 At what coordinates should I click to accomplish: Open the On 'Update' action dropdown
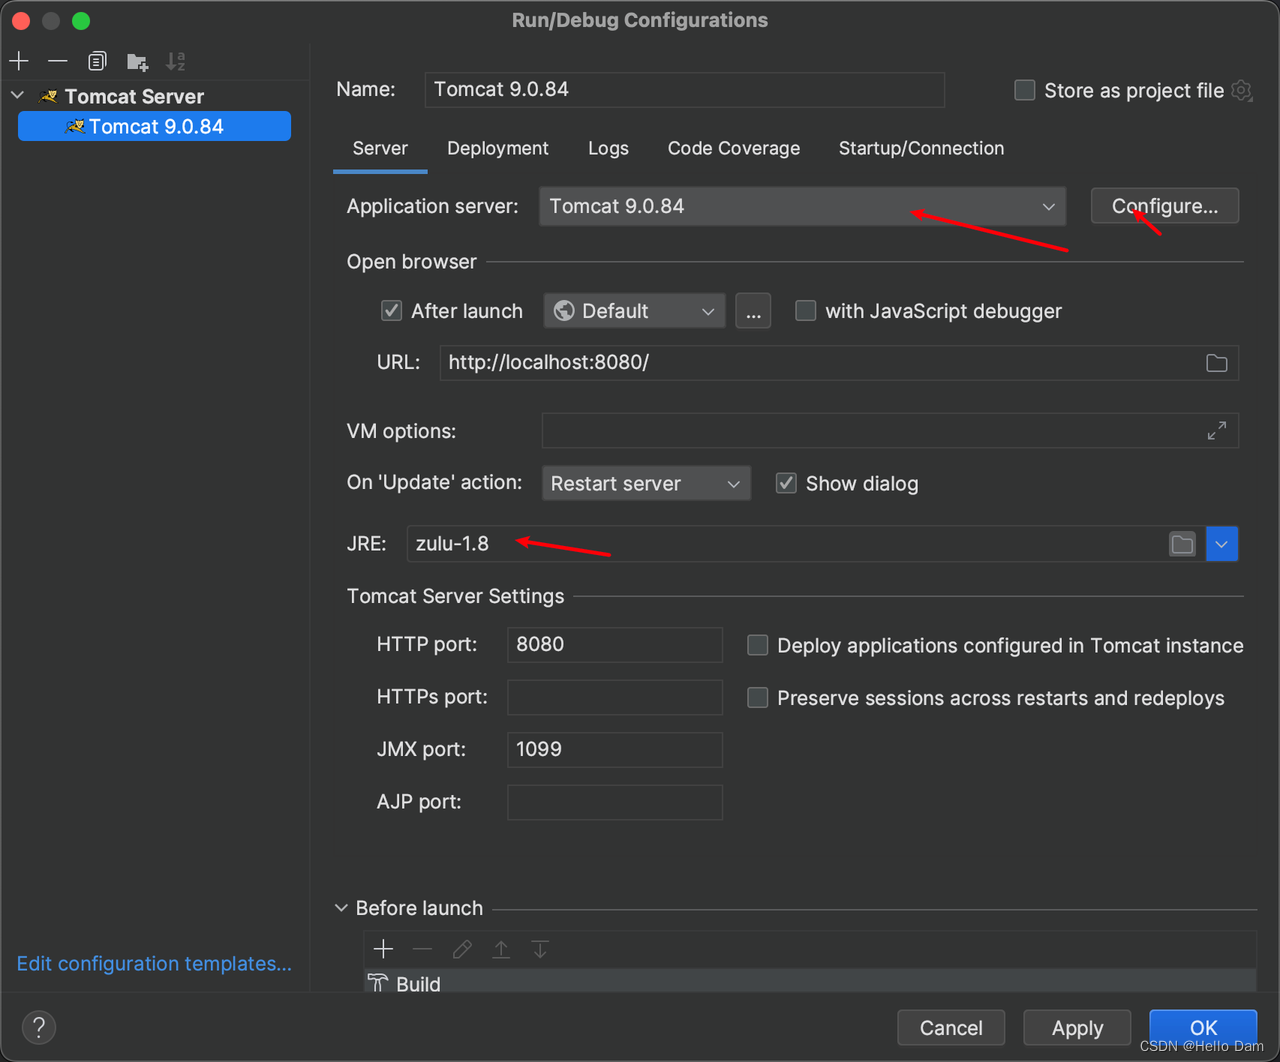click(x=646, y=483)
